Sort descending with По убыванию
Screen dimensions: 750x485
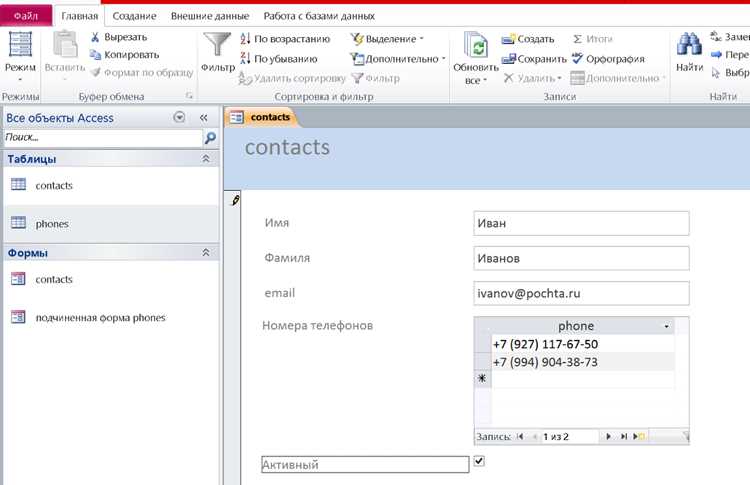[x=279, y=59]
